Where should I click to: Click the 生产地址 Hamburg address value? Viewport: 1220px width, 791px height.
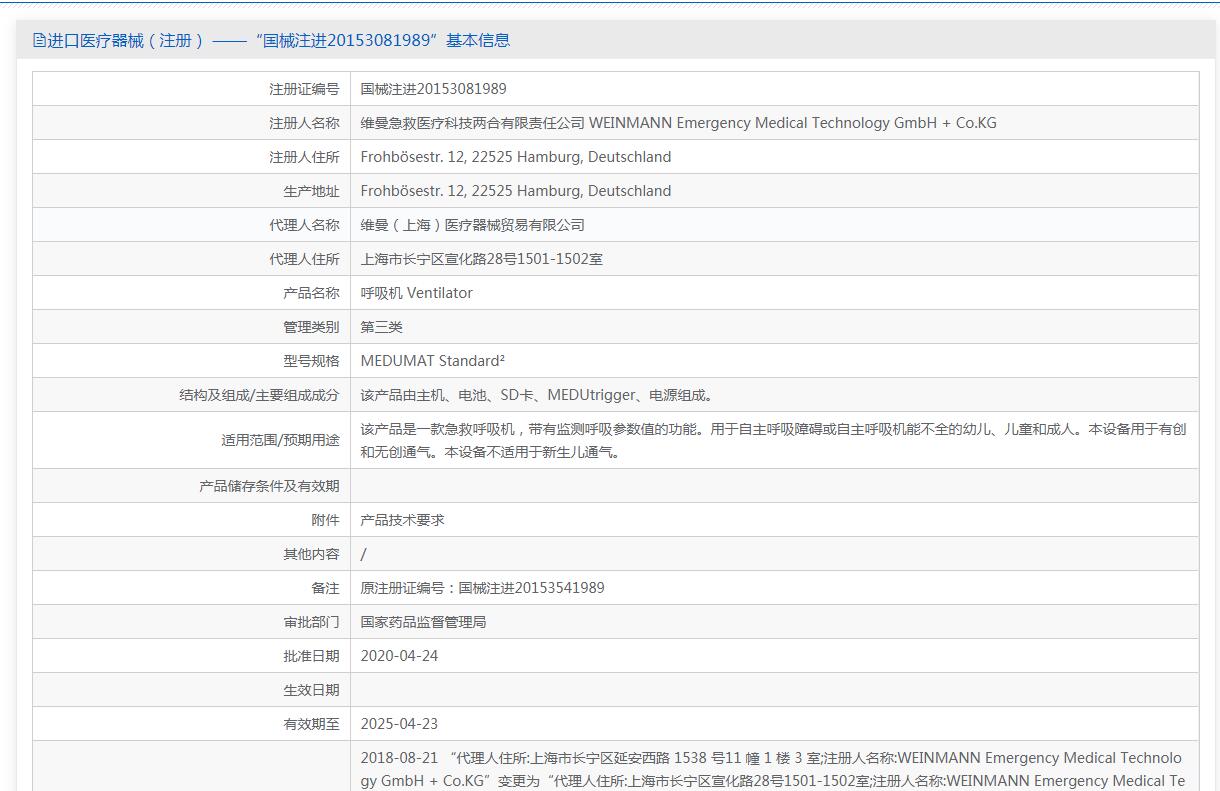coord(515,191)
